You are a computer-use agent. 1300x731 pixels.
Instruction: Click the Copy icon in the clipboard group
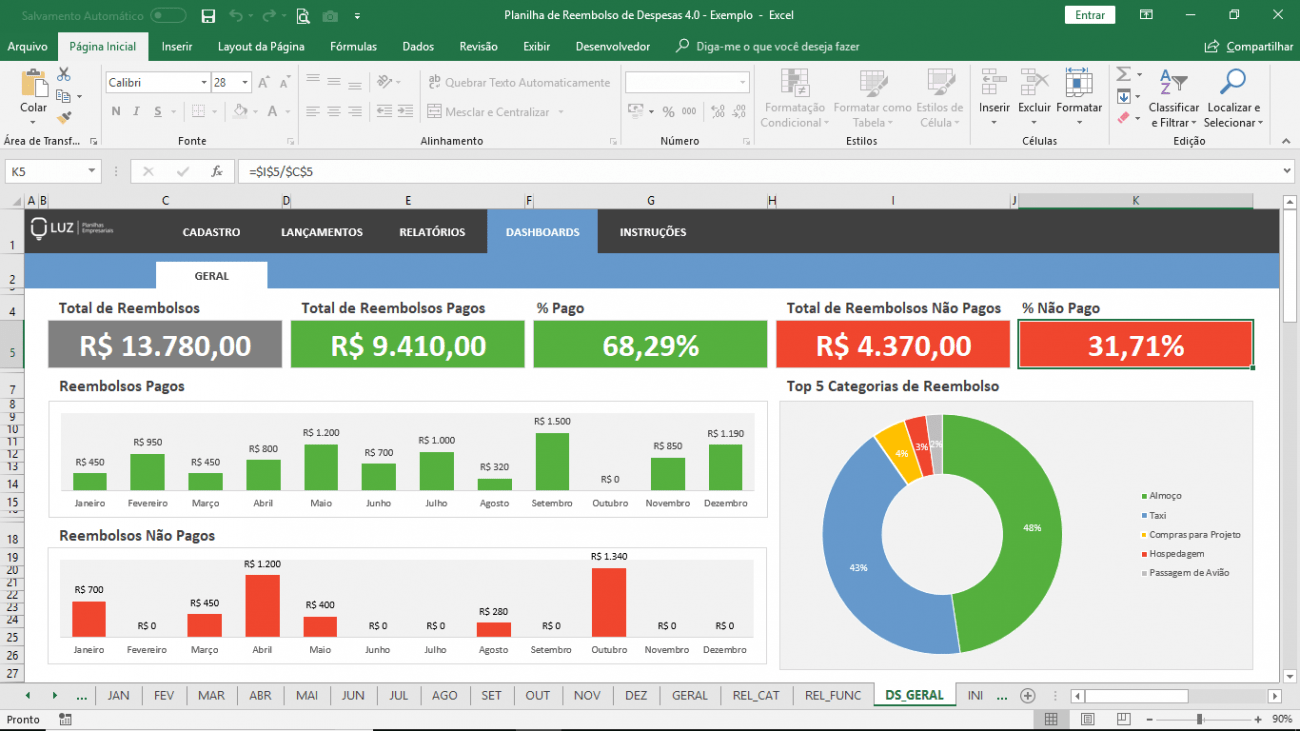[x=64, y=96]
